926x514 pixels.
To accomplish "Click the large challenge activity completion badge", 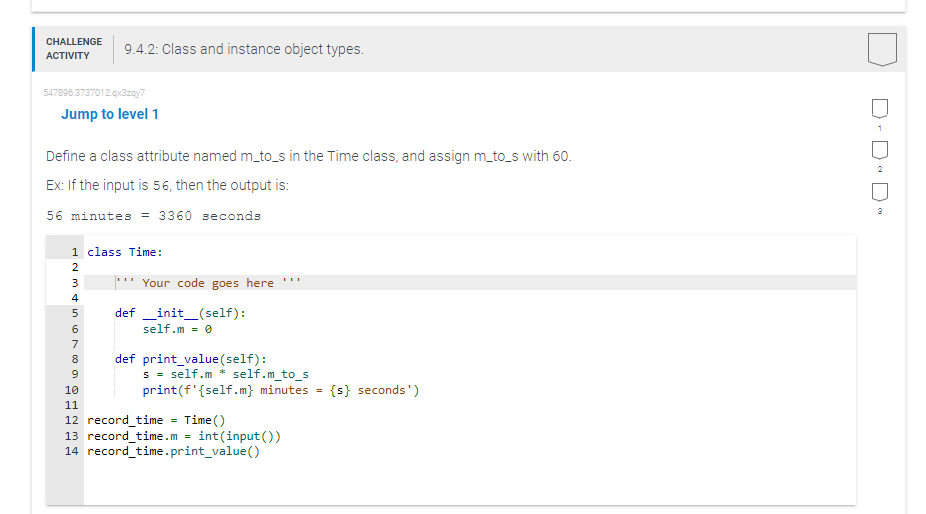I will (882, 49).
